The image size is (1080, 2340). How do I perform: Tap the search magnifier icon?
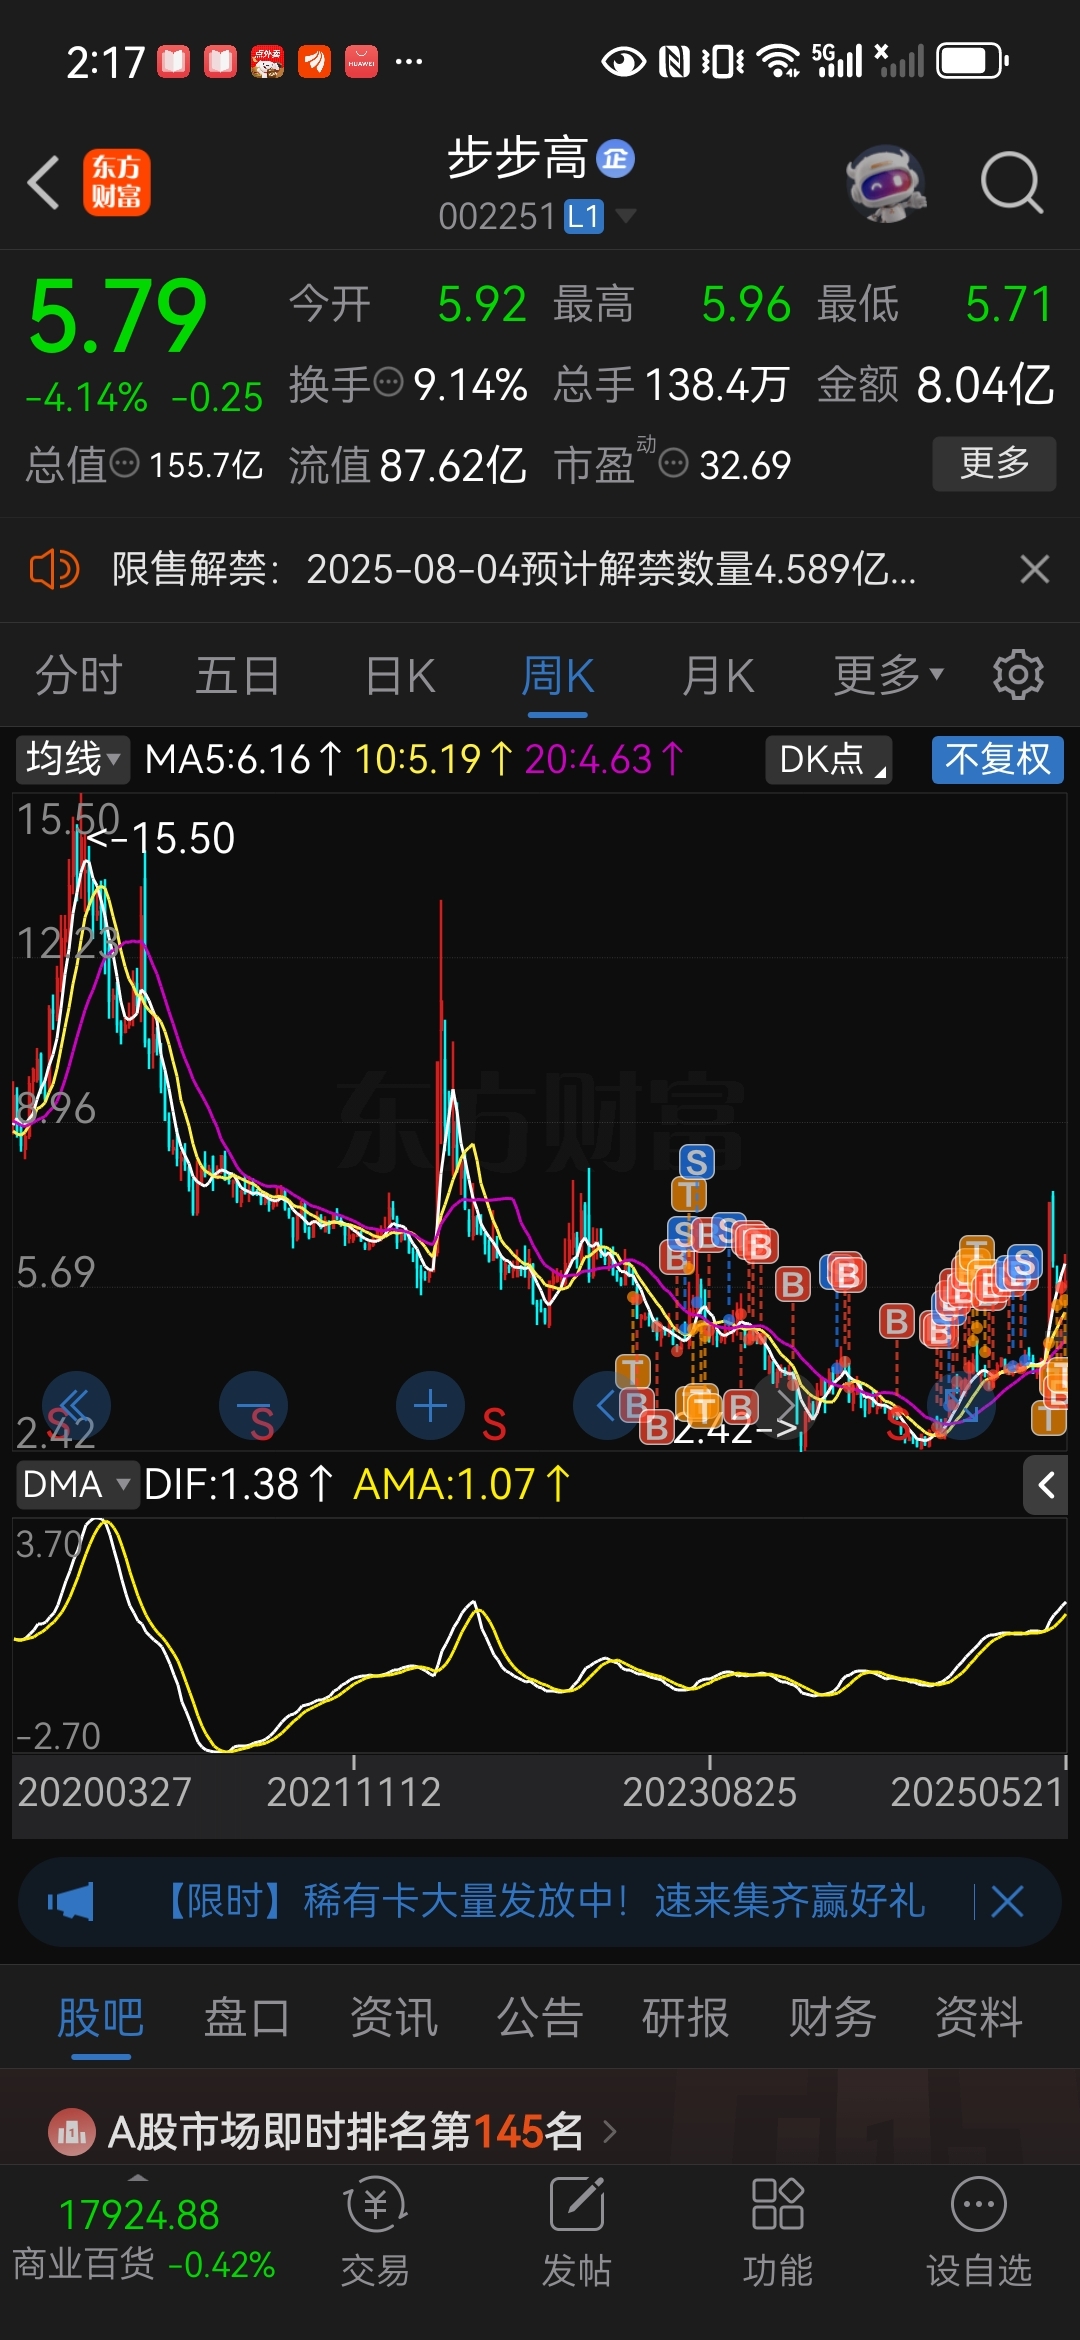pyautogui.click(x=1012, y=183)
